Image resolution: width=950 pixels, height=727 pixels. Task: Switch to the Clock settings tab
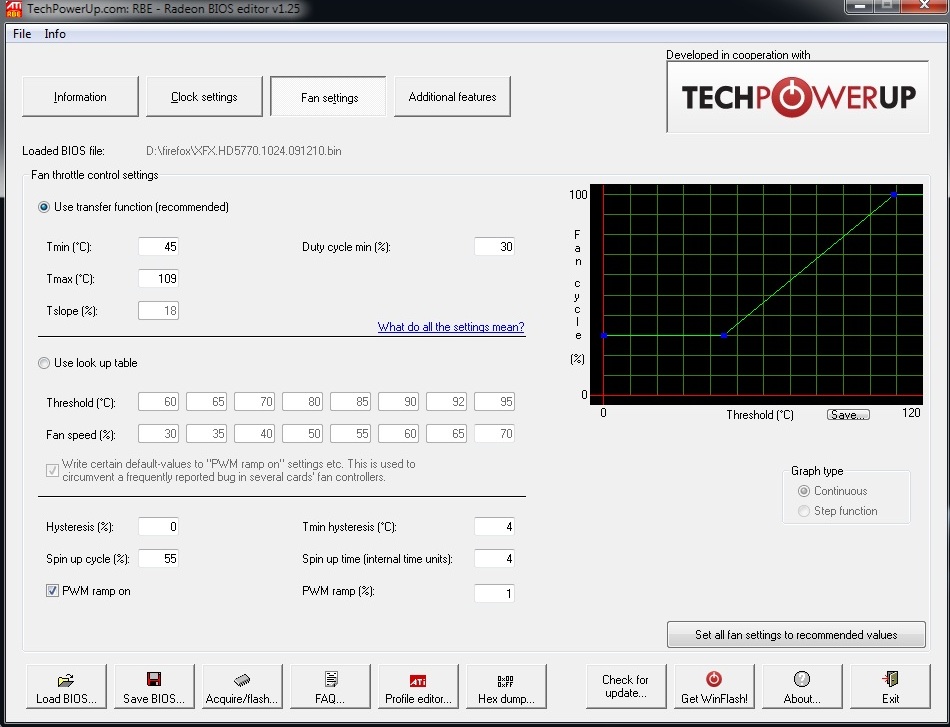click(204, 96)
